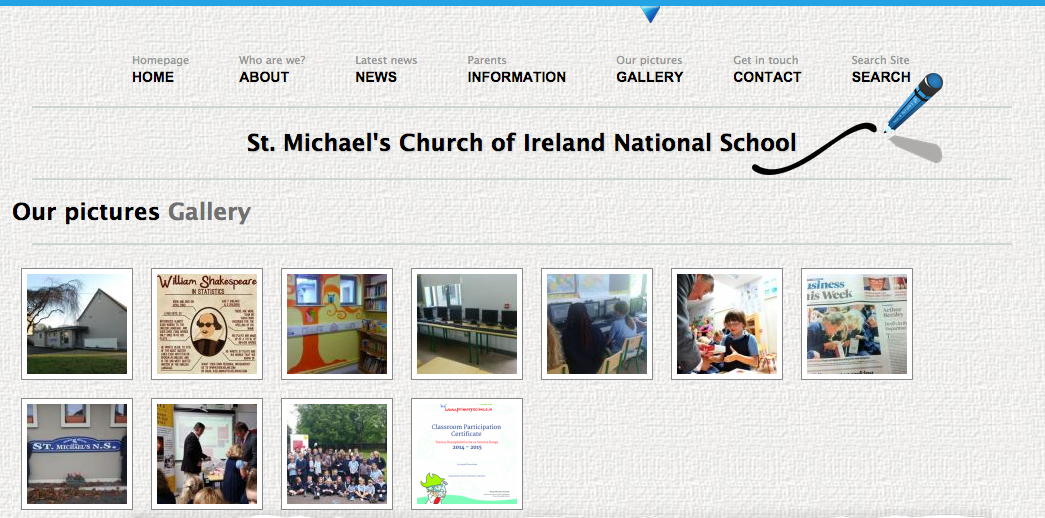
Task: Click the blue triangle marker at top
Action: [x=650, y=14]
